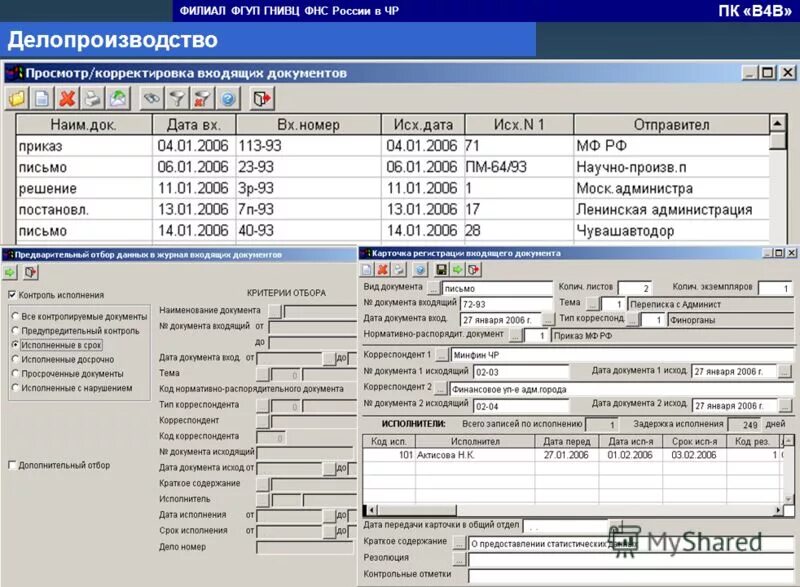Delete record with red X in main toolbar

(67, 98)
